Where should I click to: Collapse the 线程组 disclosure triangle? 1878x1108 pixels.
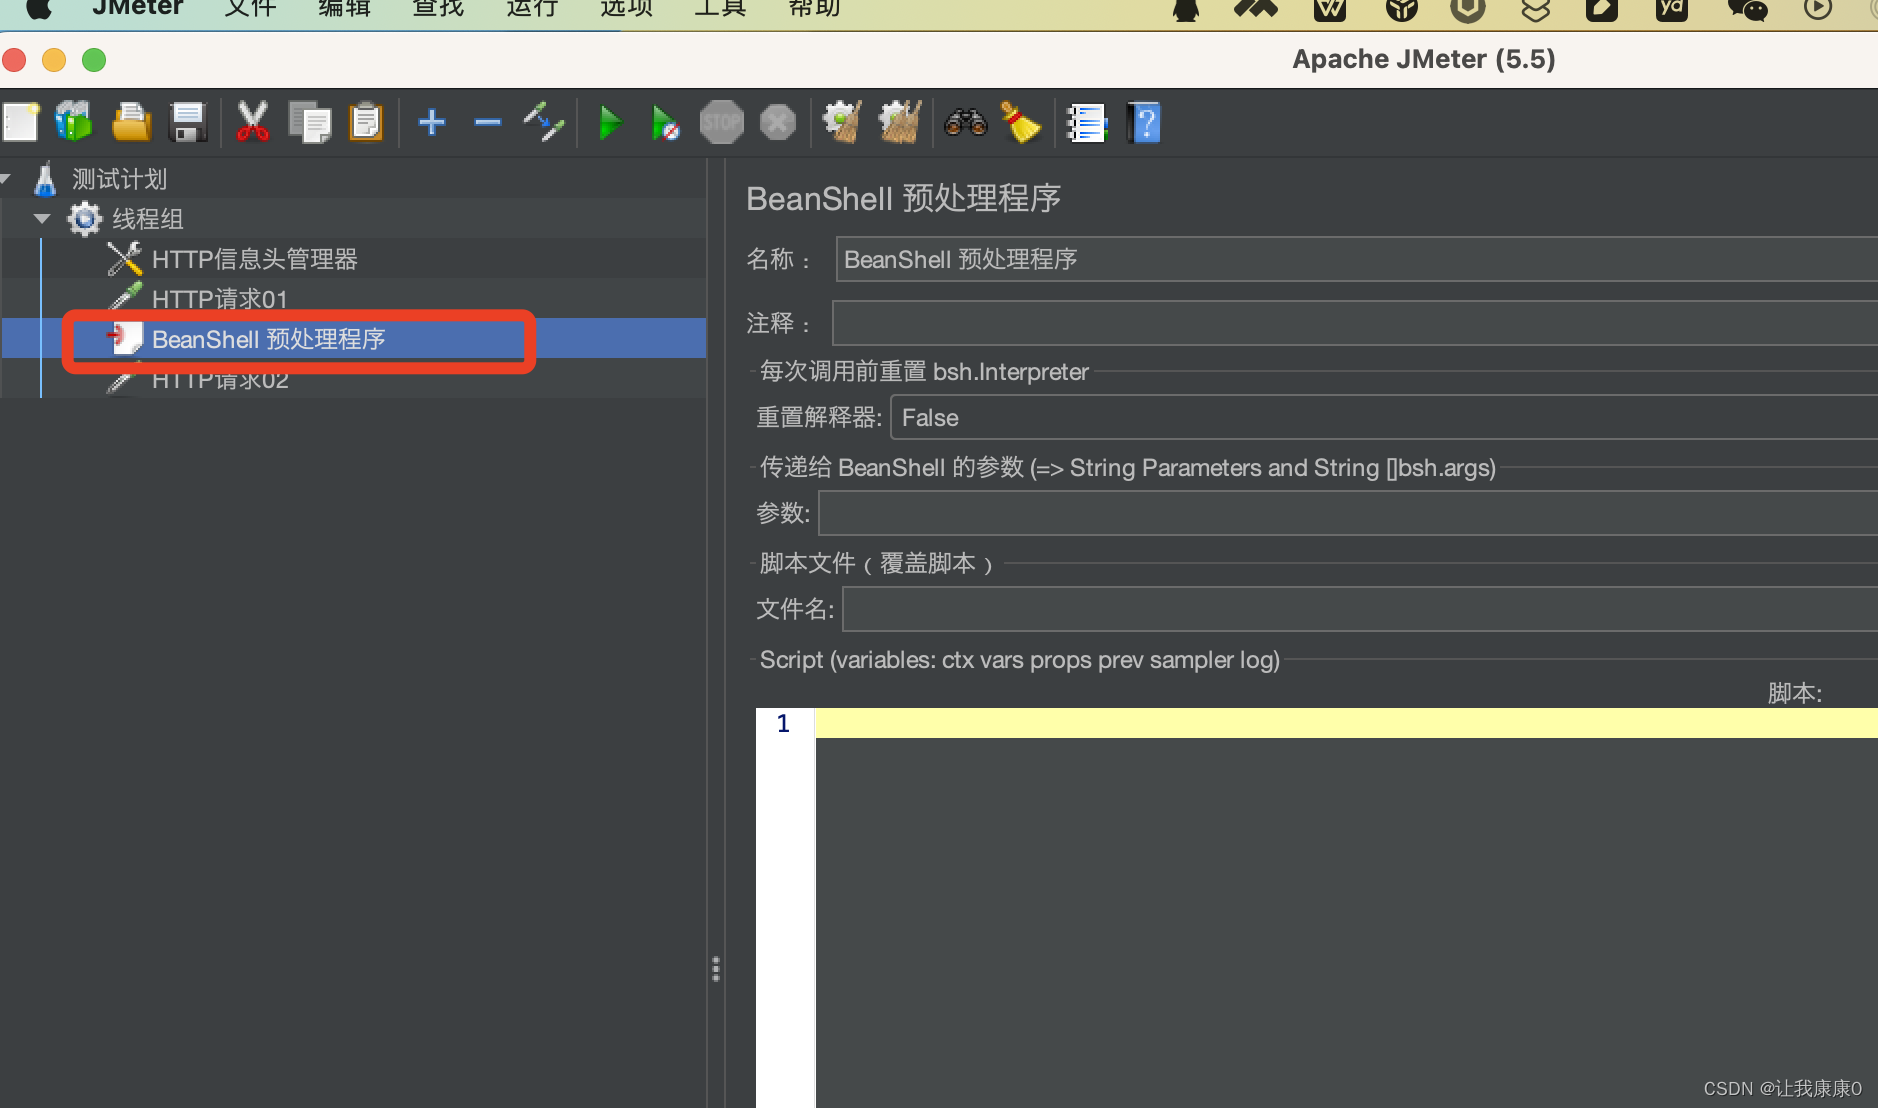tap(42, 218)
